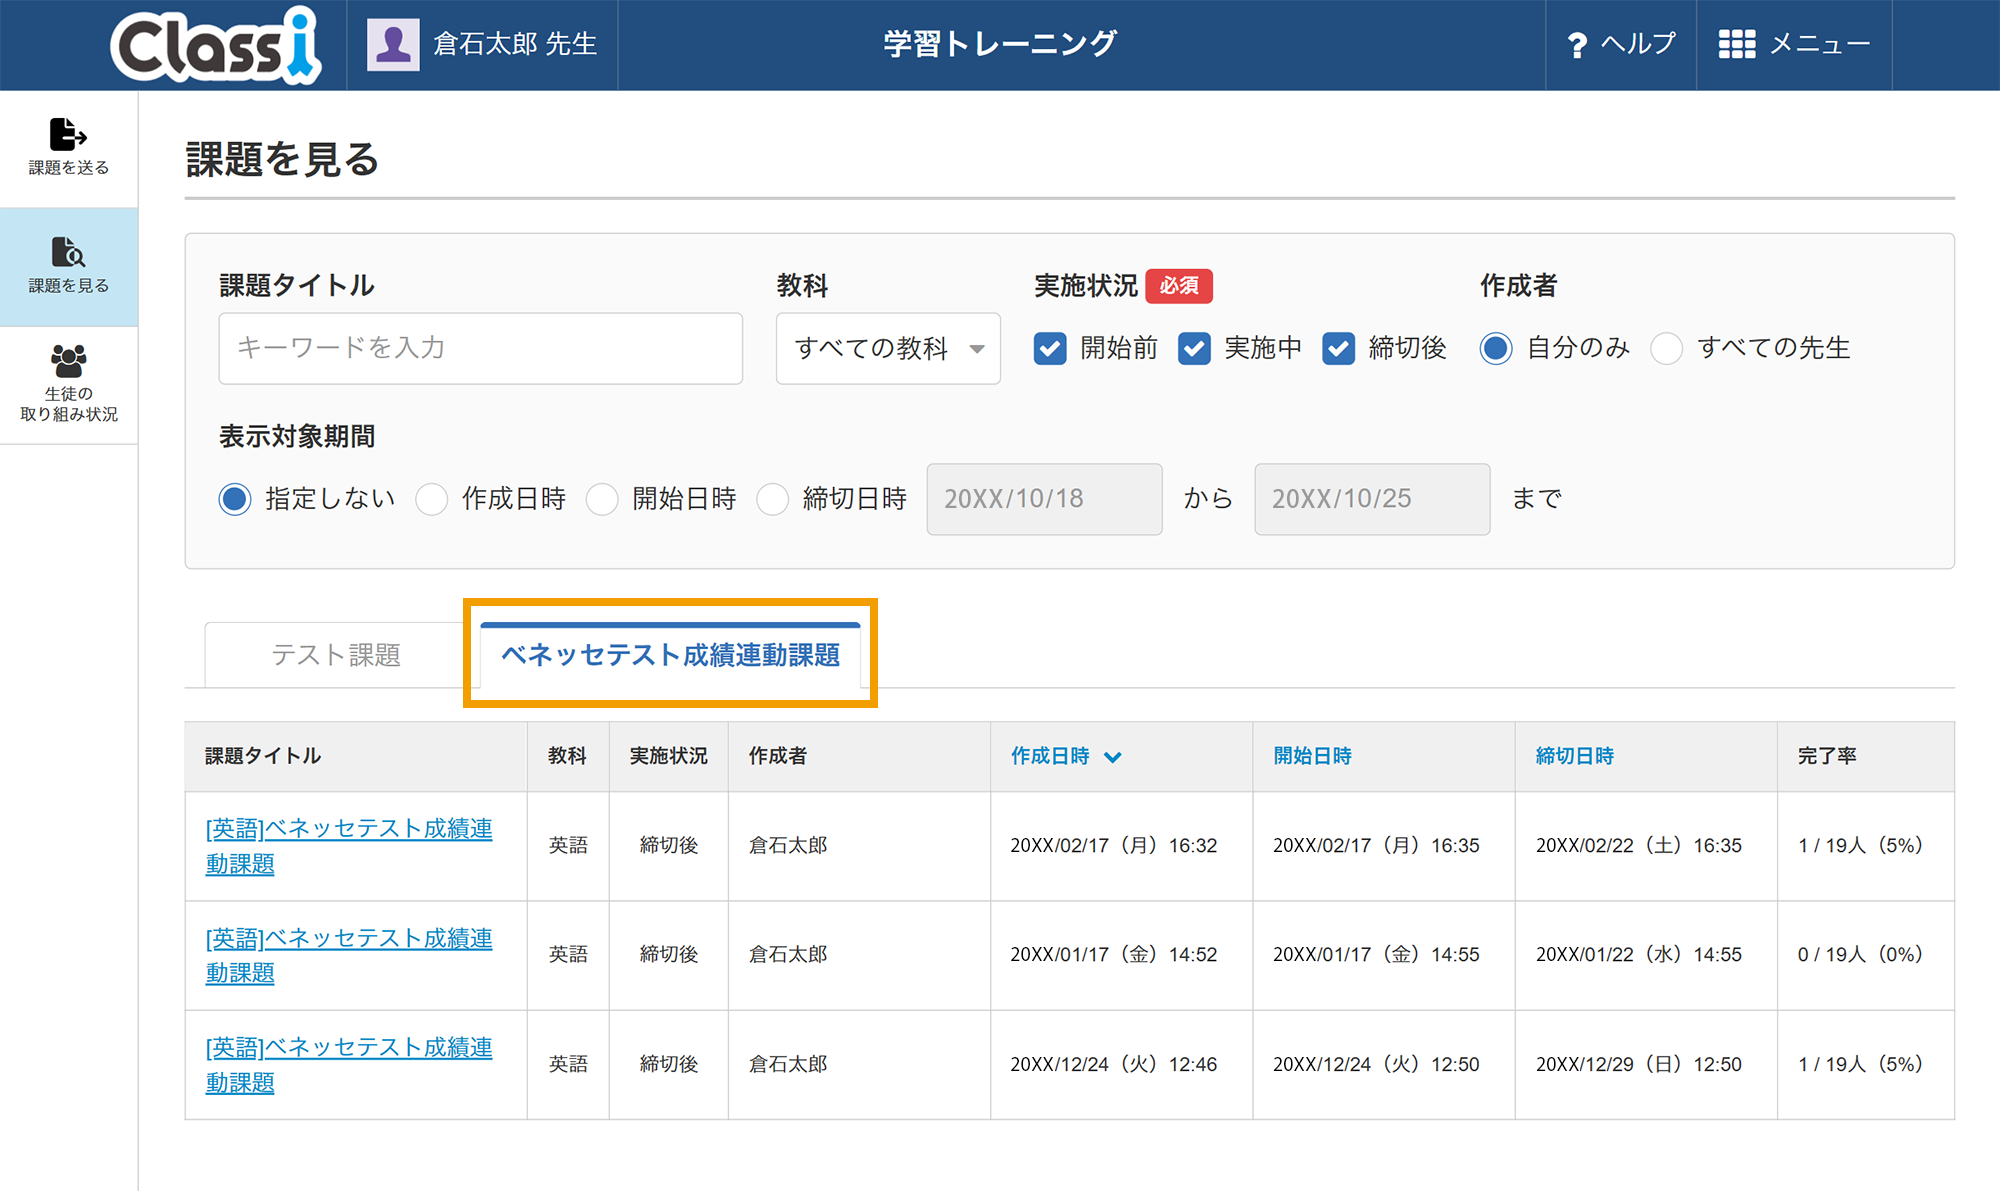
Task: Sort the table by 開始日時 column
Action: tap(1312, 756)
